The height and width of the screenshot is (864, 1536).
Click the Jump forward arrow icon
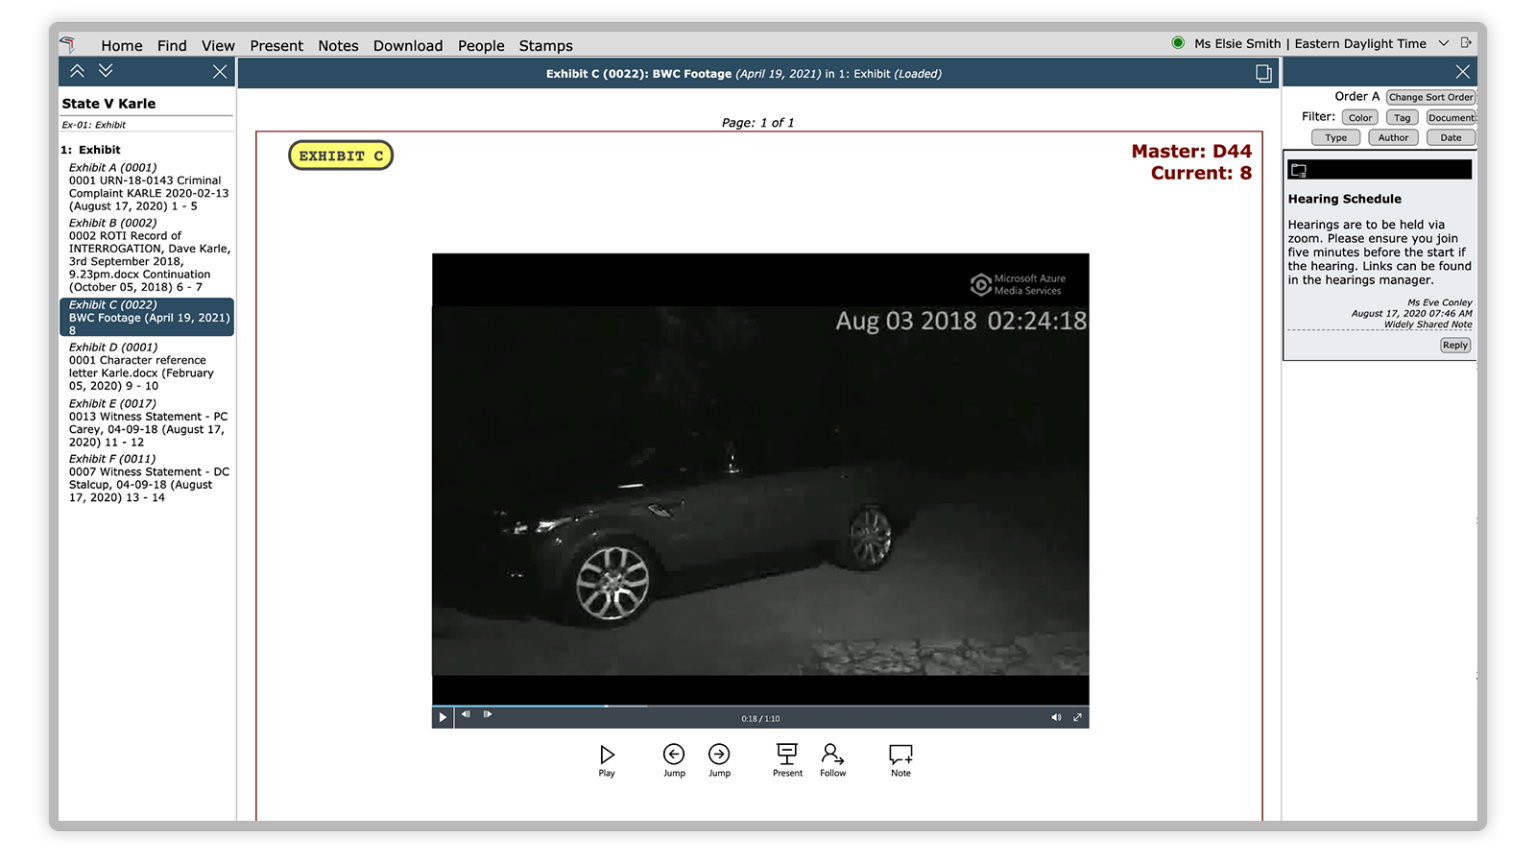(719, 755)
